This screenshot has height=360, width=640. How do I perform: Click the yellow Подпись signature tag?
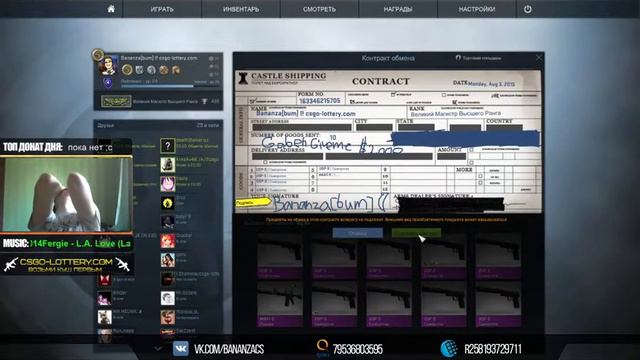(x=253, y=202)
